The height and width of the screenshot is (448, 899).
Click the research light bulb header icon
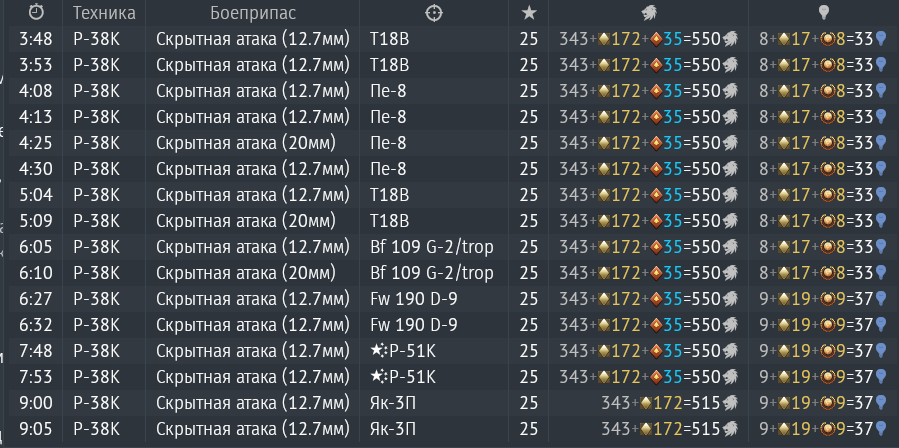click(823, 13)
